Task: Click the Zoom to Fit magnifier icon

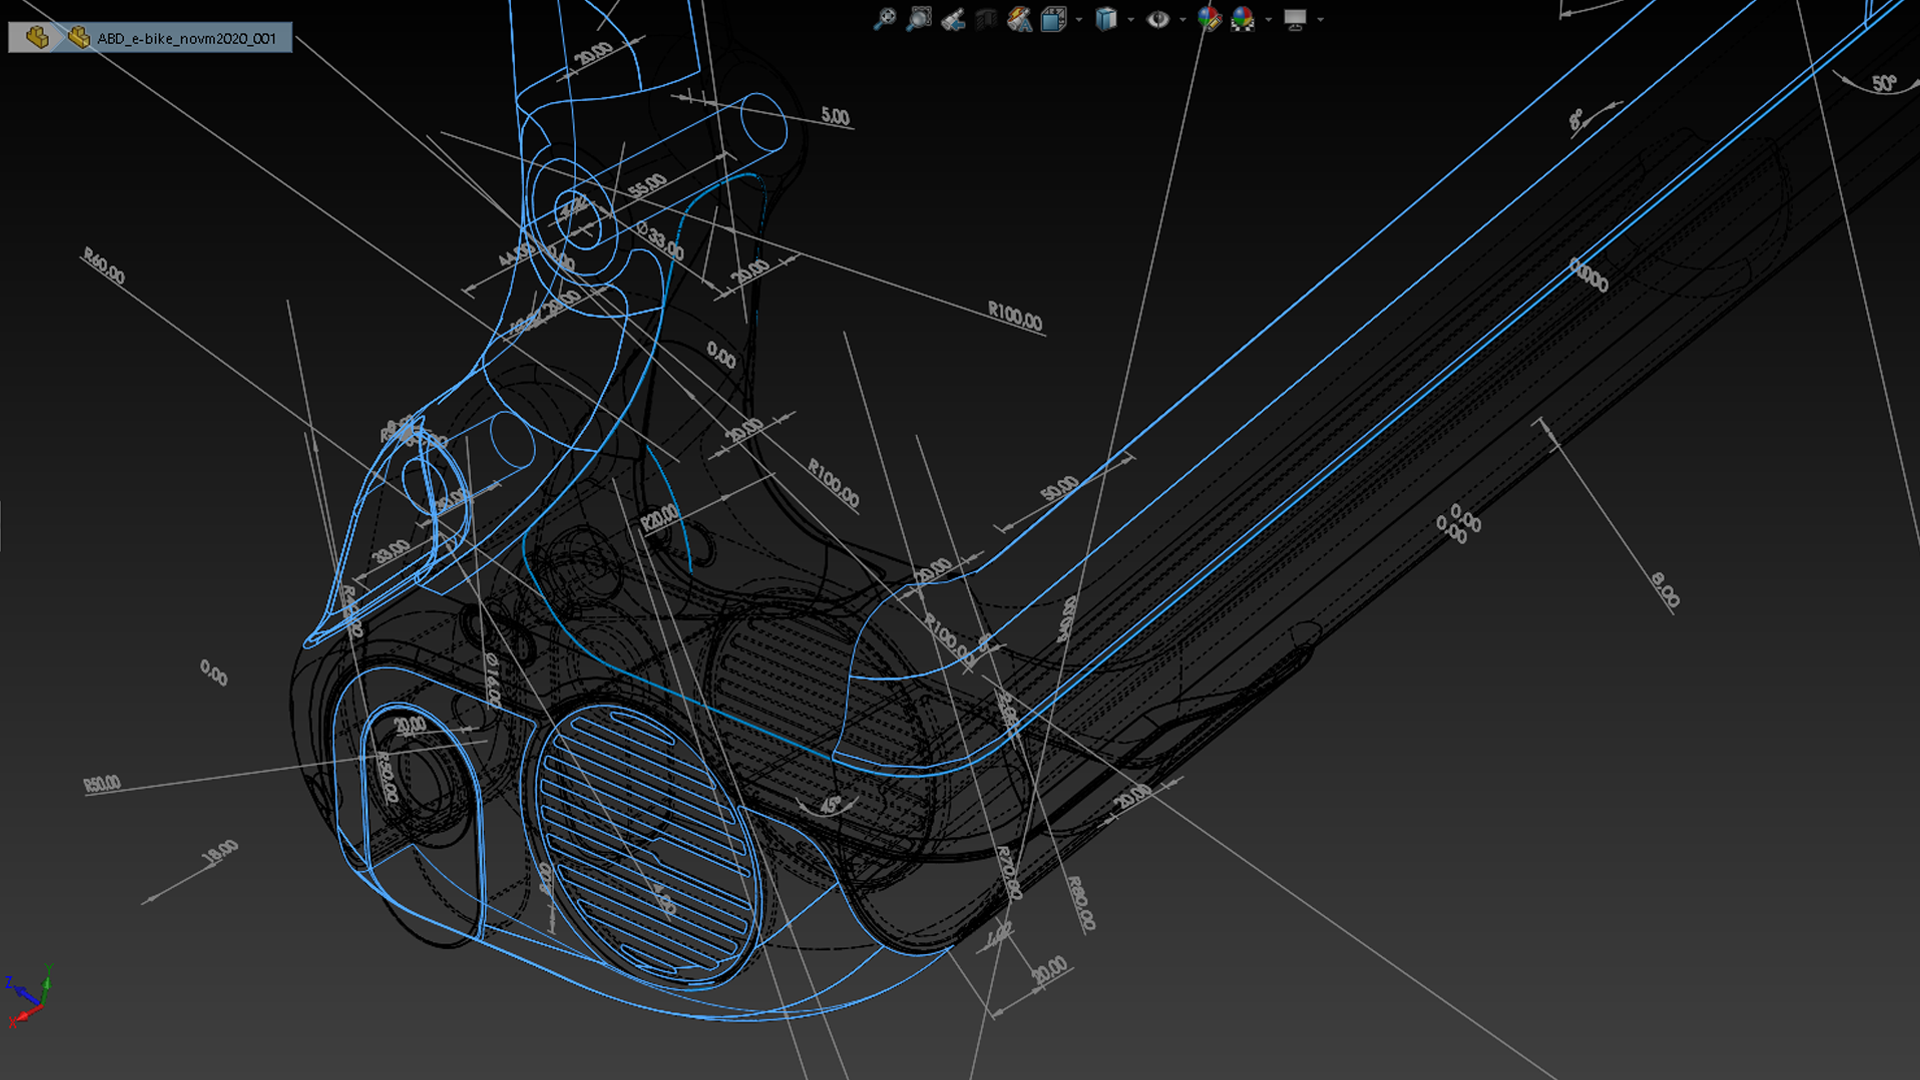Action: pos(885,19)
